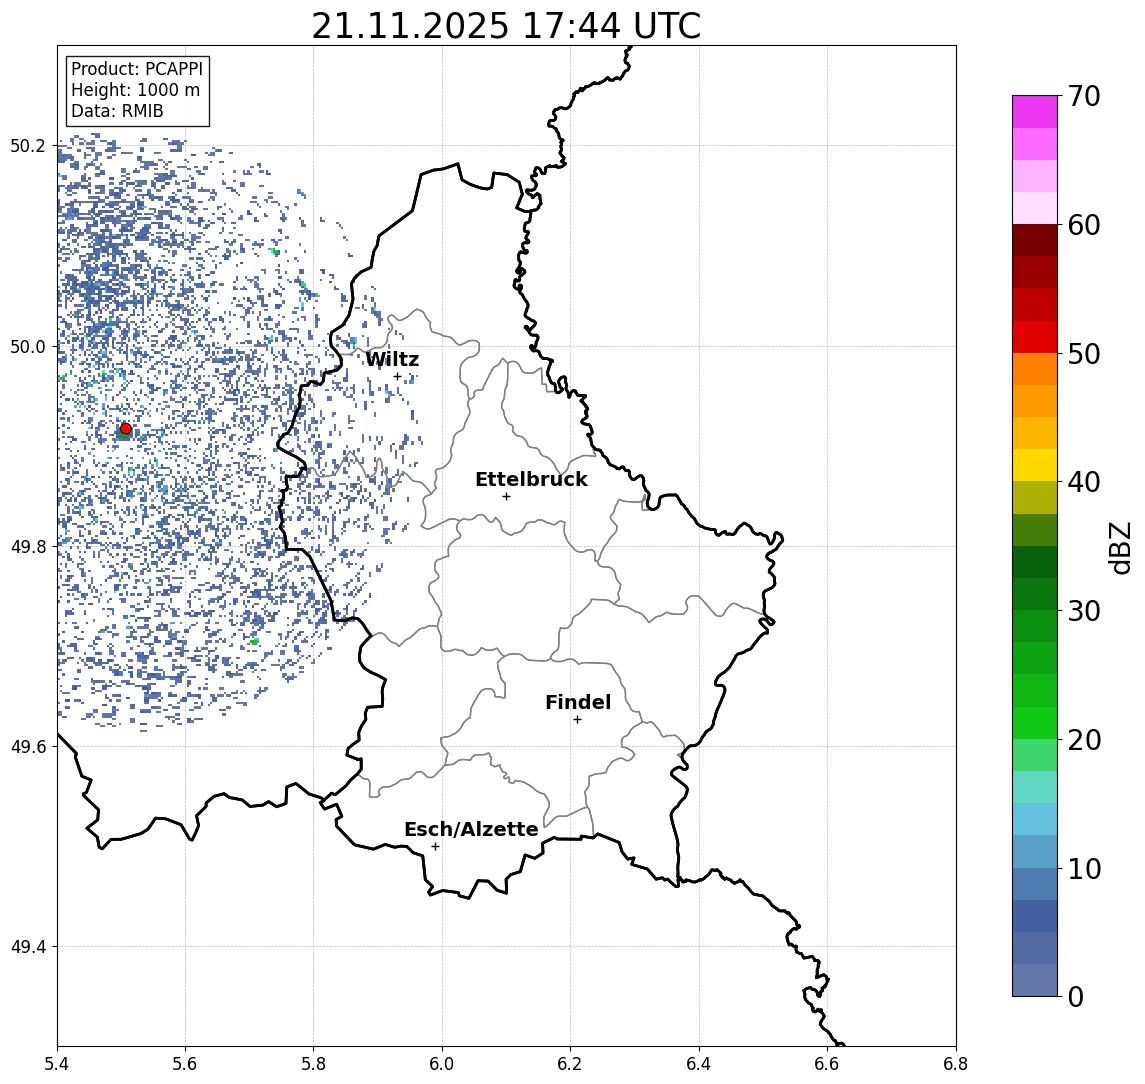Click the yellow colorbar swatch near 40
Viewport: 1145px width, 1084px height.
click(1035, 466)
